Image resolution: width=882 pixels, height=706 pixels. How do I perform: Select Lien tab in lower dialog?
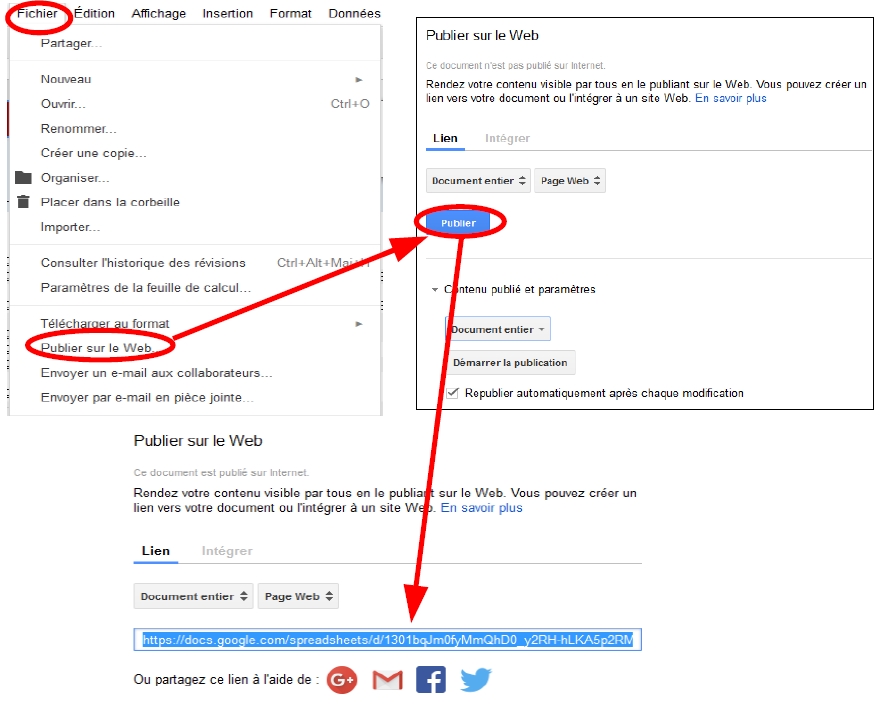click(x=155, y=551)
